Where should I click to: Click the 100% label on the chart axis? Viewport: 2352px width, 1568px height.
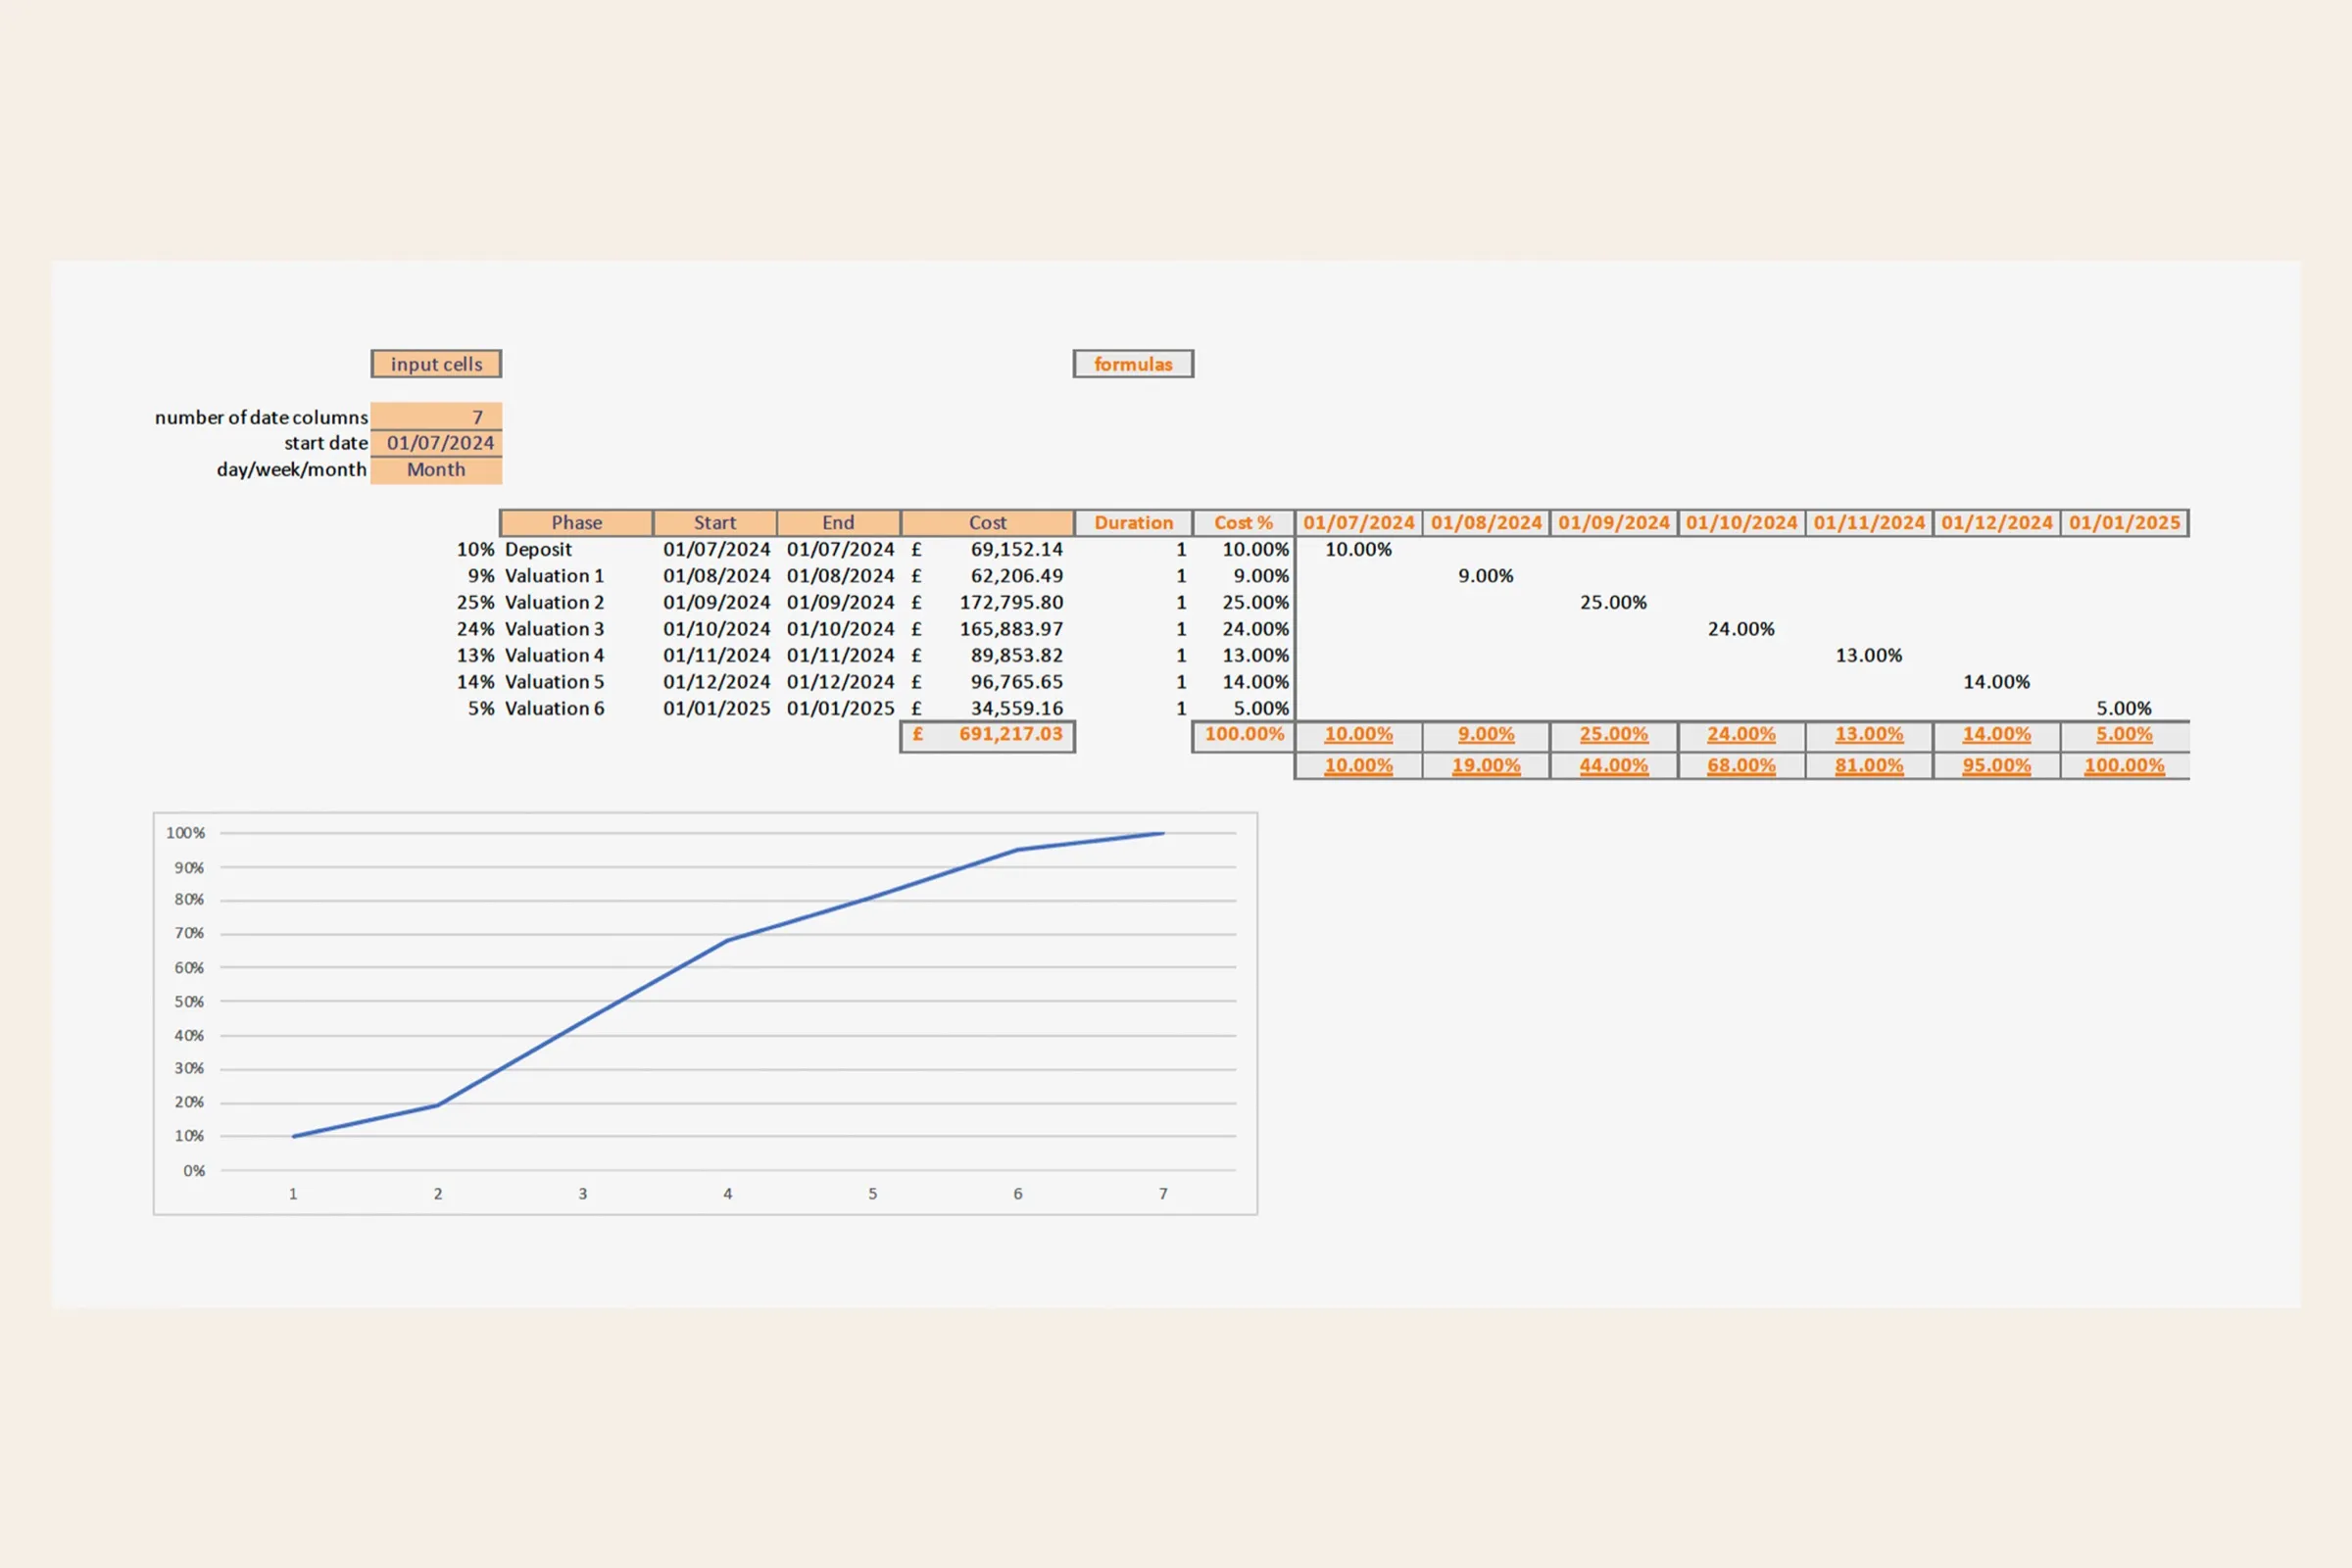coord(185,833)
